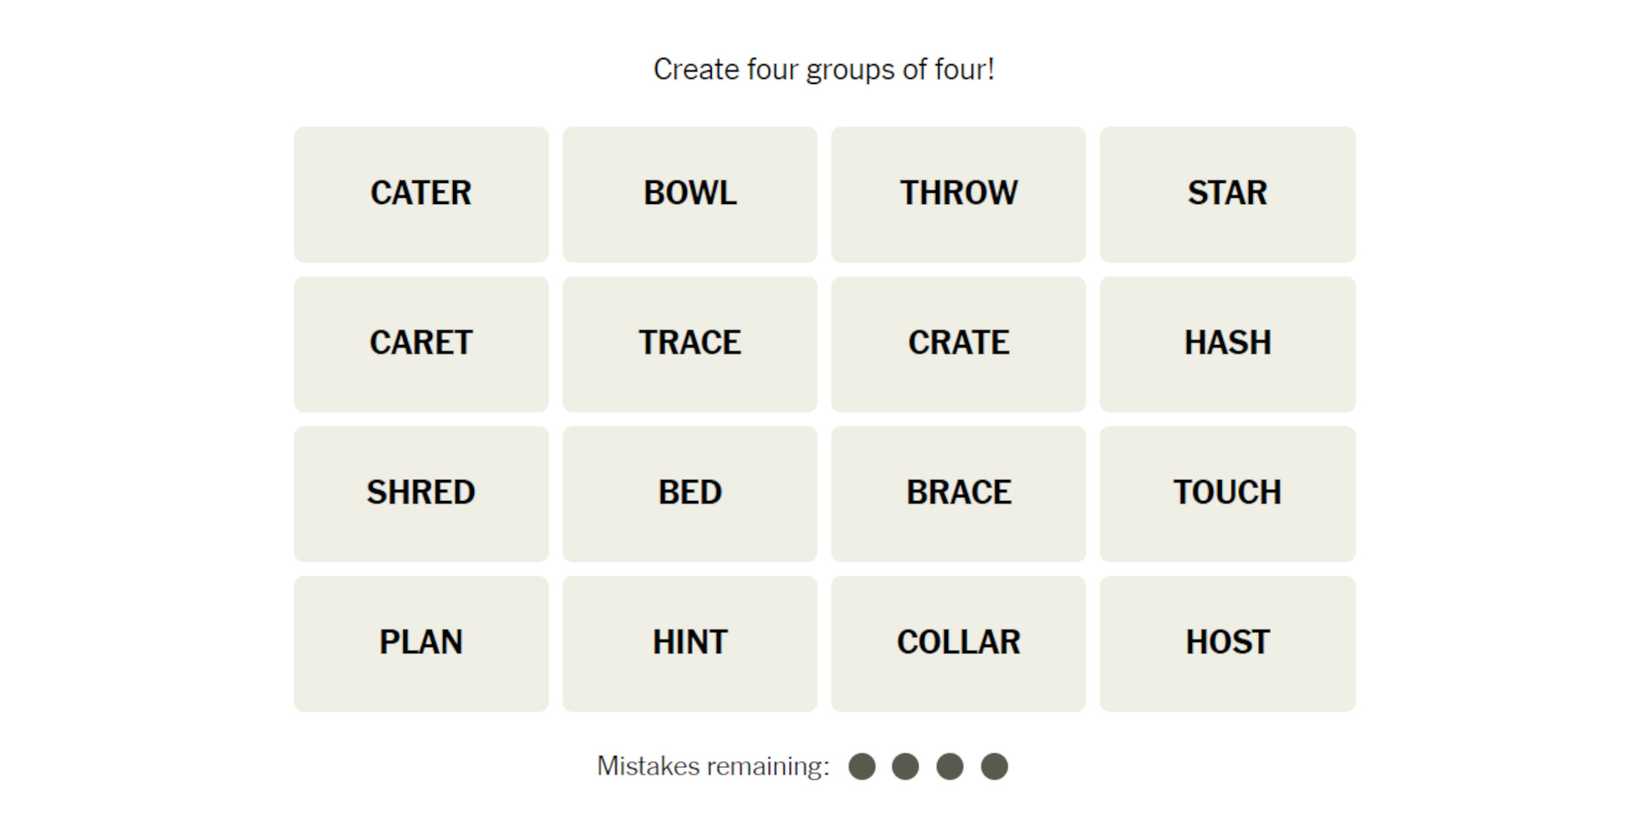Select the TOUCH word tile

(x=1227, y=494)
